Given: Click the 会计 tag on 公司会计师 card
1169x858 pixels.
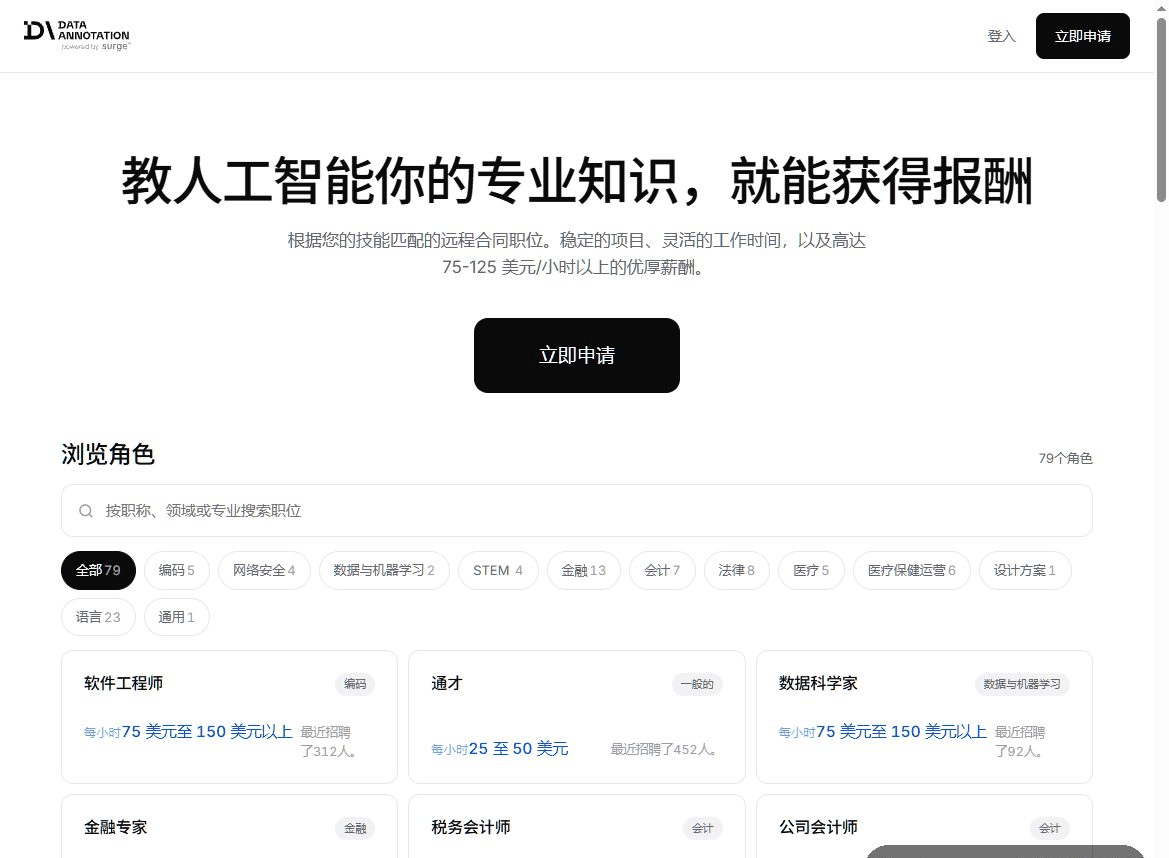Looking at the screenshot, I should (1050, 827).
